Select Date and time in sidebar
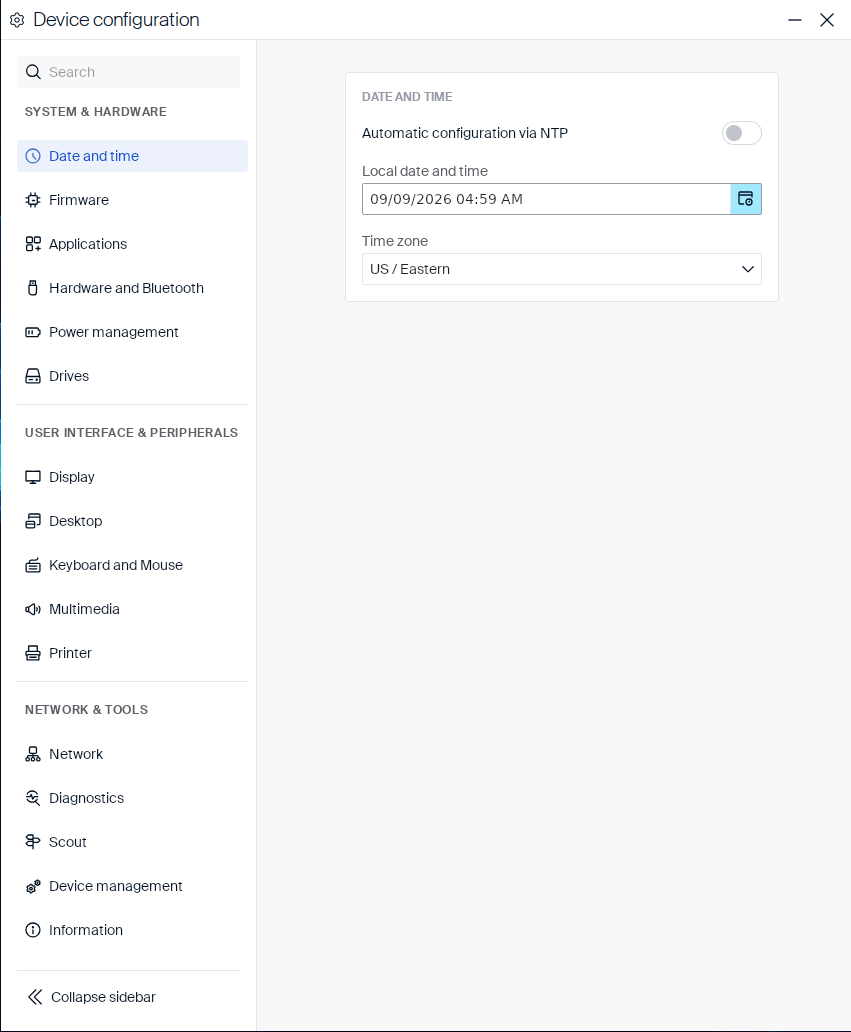The image size is (851, 1032). (132, 156)
